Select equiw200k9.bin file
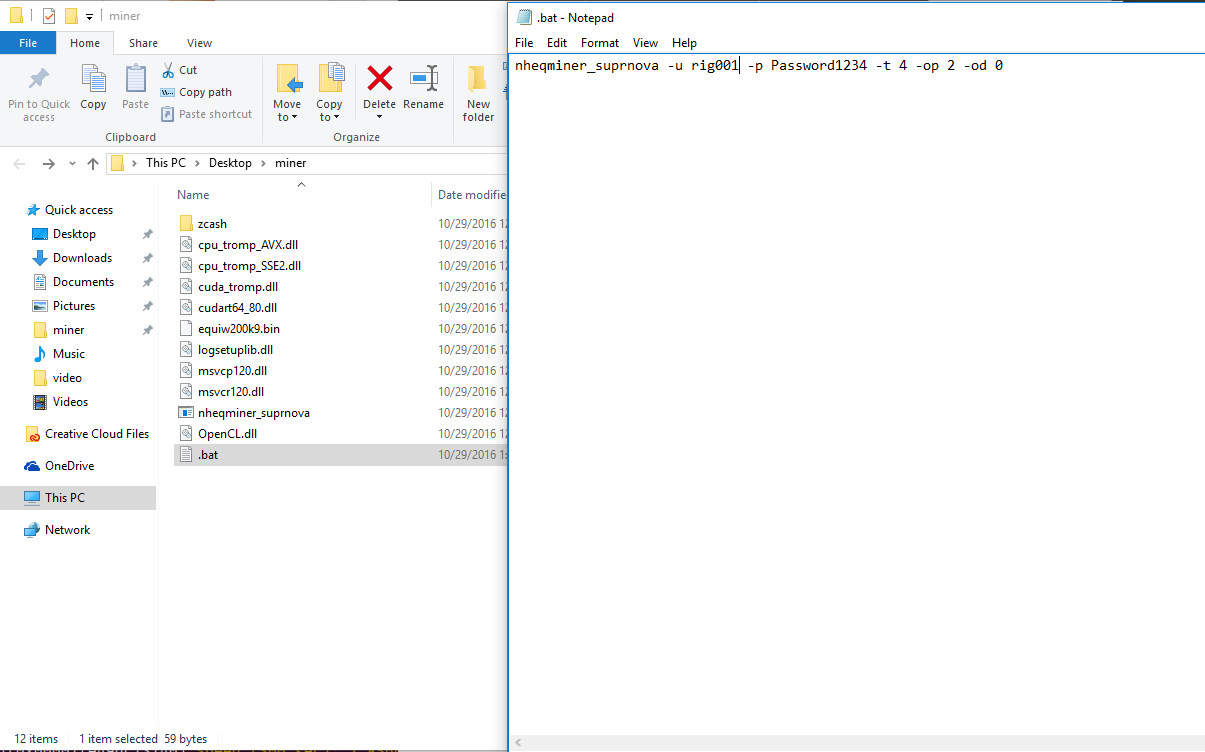 (239, 329)
